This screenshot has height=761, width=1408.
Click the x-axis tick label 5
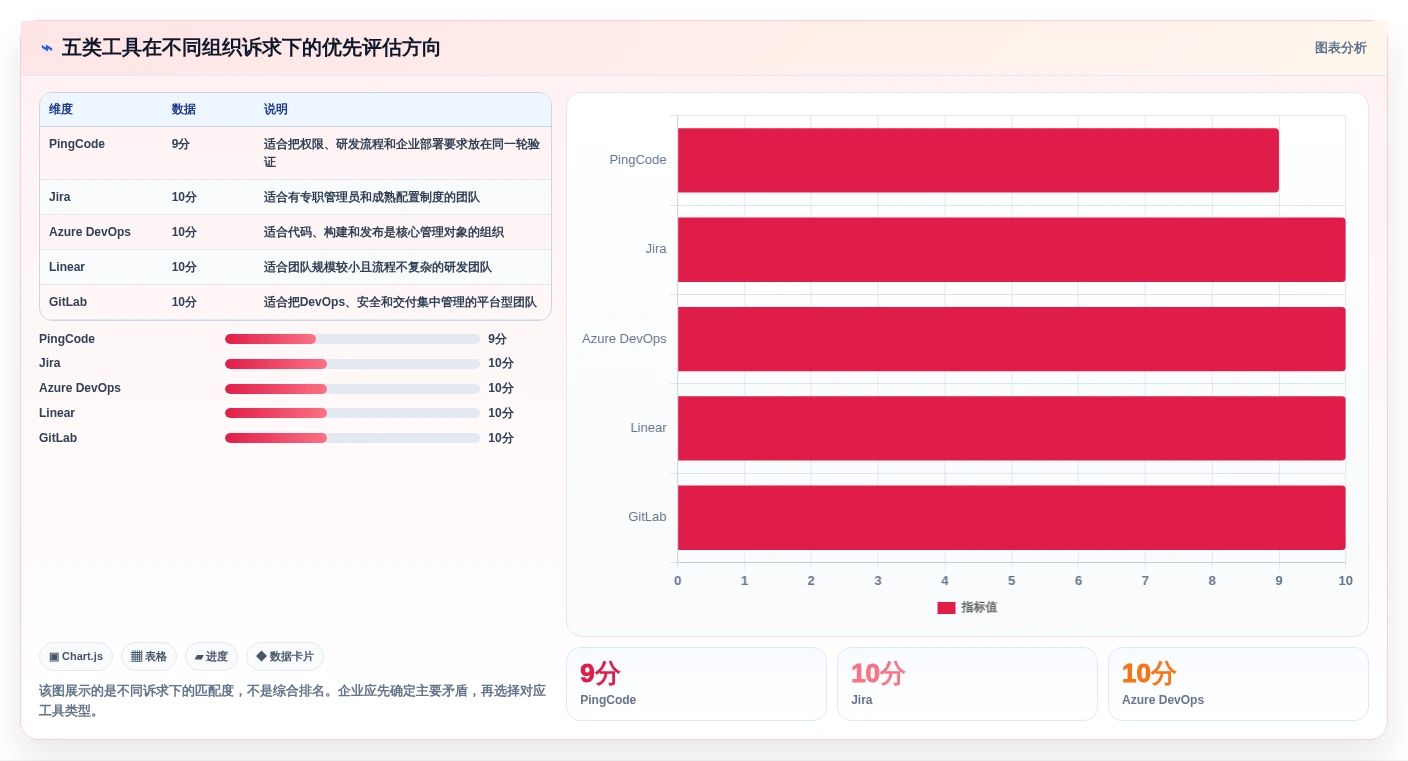point(1011,581)
